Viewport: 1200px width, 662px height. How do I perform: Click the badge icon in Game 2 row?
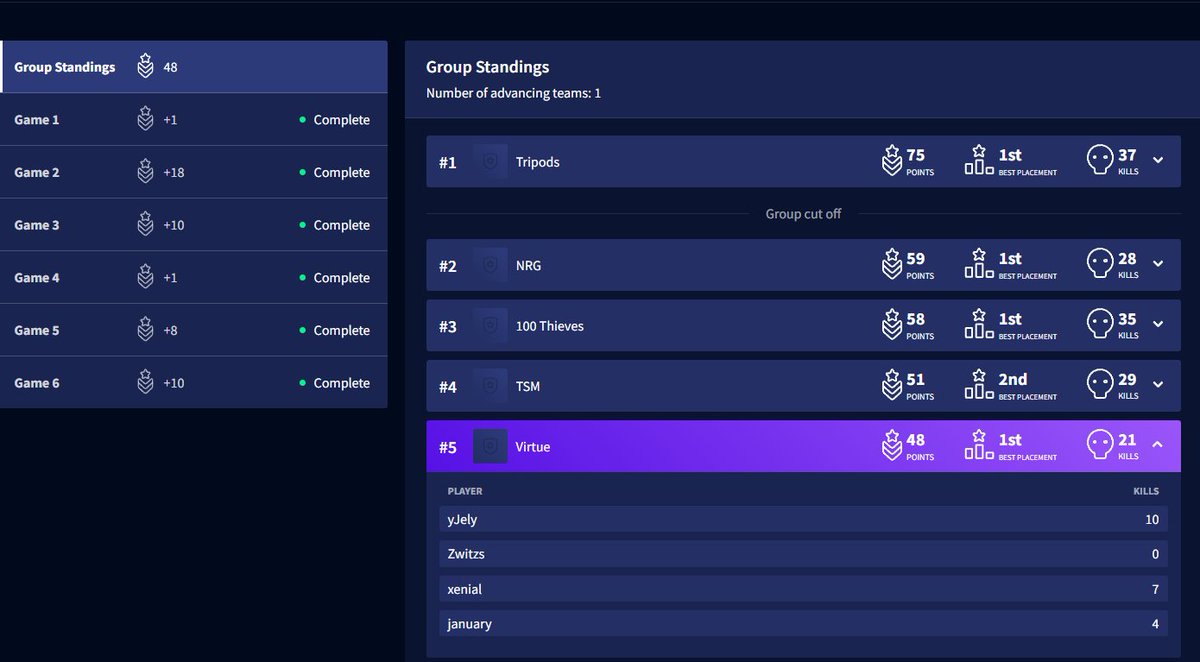146,172
